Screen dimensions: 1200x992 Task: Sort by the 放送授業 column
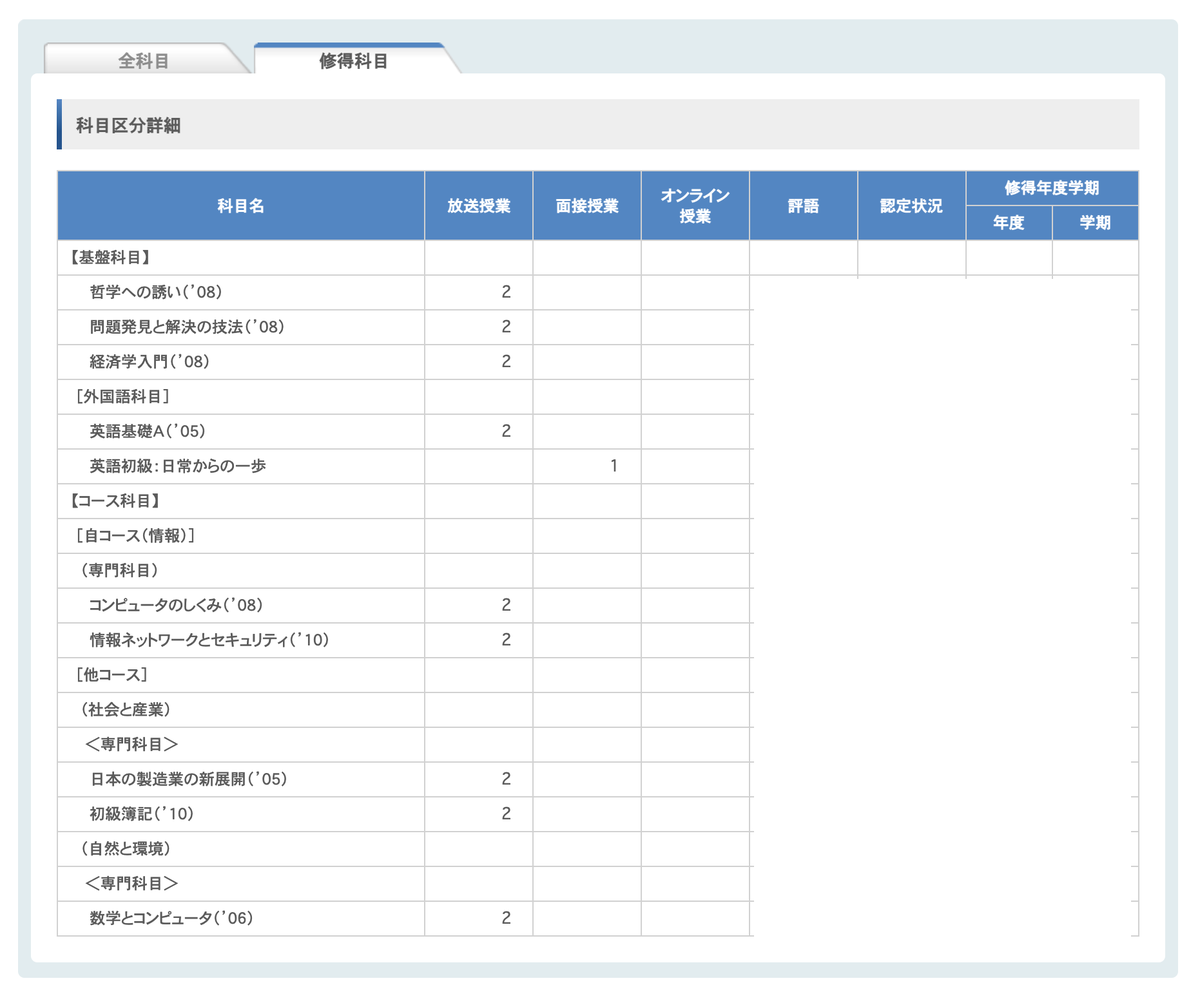coord(478,204)
